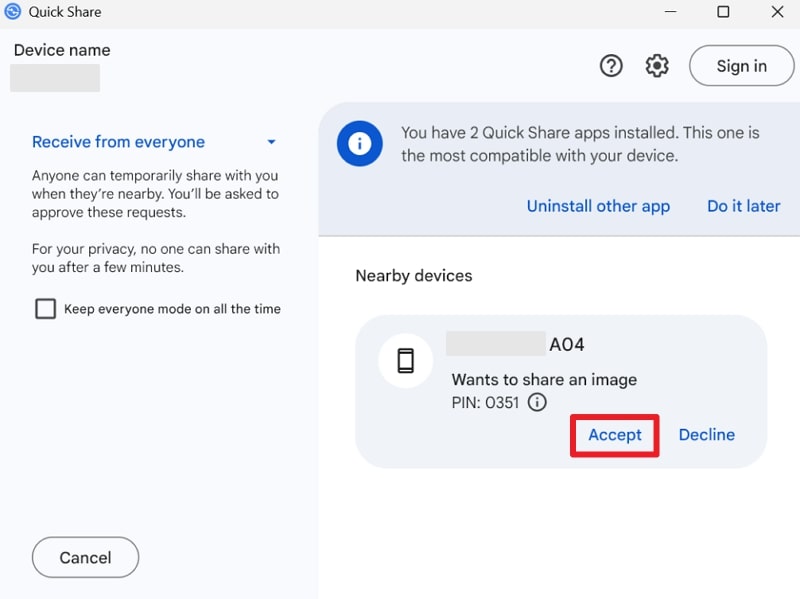800x599 pixels.
Task: Click the Nearby devices heading
Action: 414,276
